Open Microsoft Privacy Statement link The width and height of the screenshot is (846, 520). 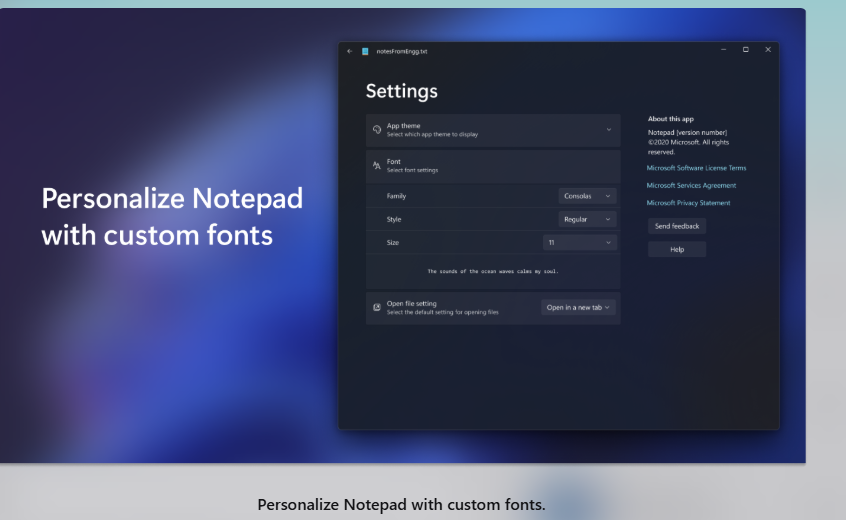coord(688,203)
